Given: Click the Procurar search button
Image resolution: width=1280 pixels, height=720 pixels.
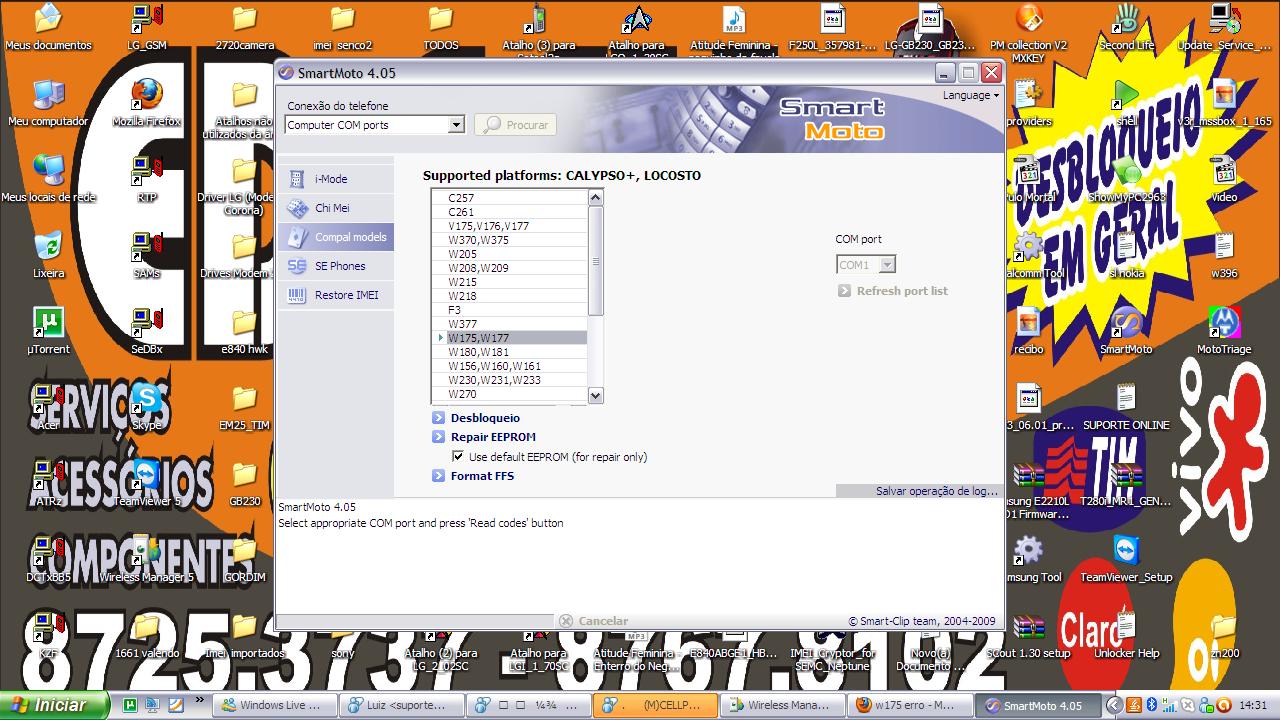Looking at the screenshot, I should [x=515, y=125].
